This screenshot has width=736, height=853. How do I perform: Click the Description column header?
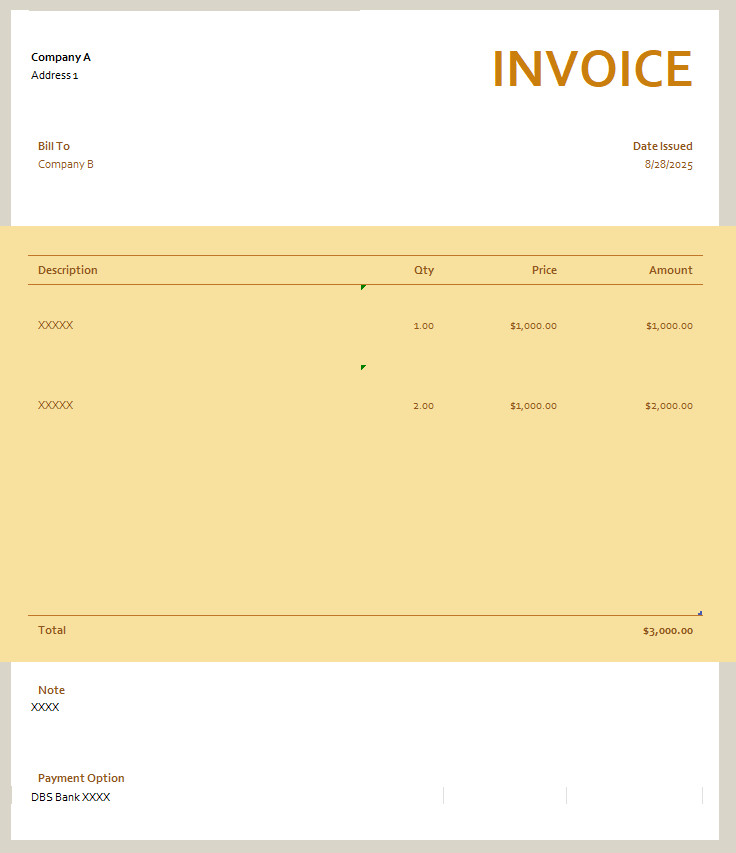point(68,270)
